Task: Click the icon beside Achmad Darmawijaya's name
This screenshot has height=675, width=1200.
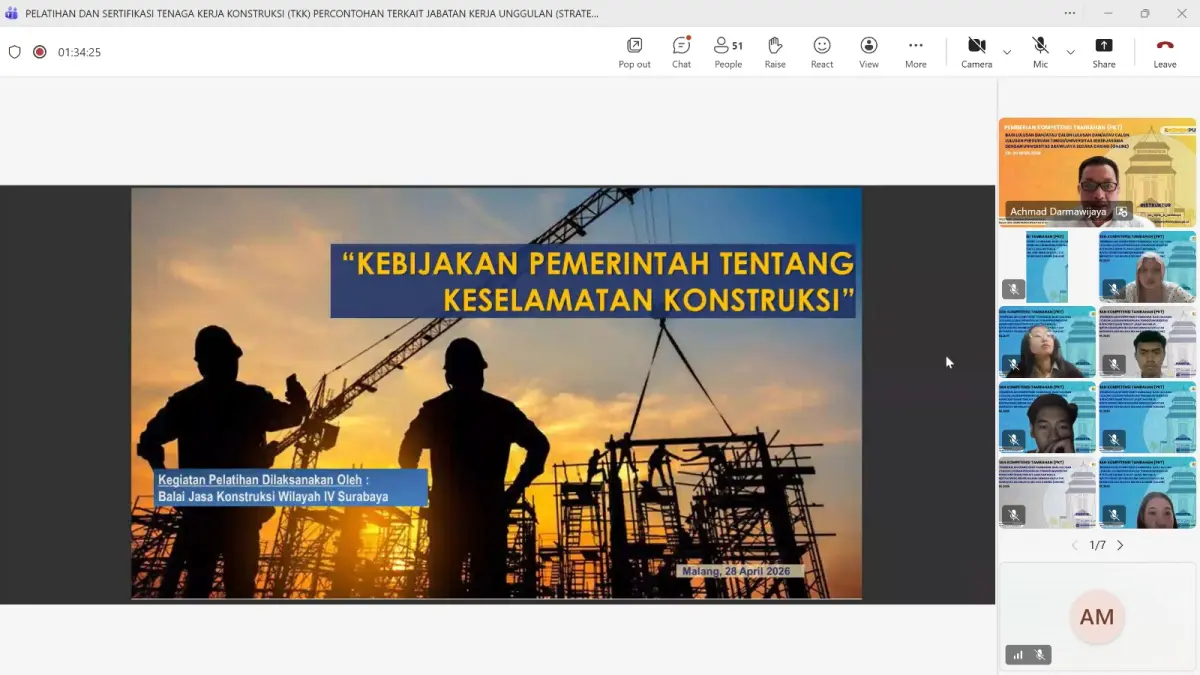Action: pyautogui.click(x=1122, y=212)
